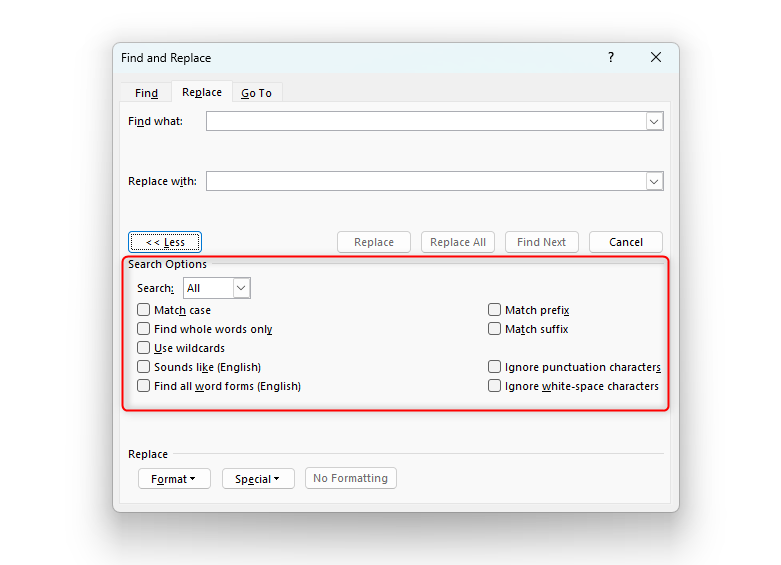Open the Format dropdown button
The width and height of the screenshot is (781, 565).
(174, 479)
